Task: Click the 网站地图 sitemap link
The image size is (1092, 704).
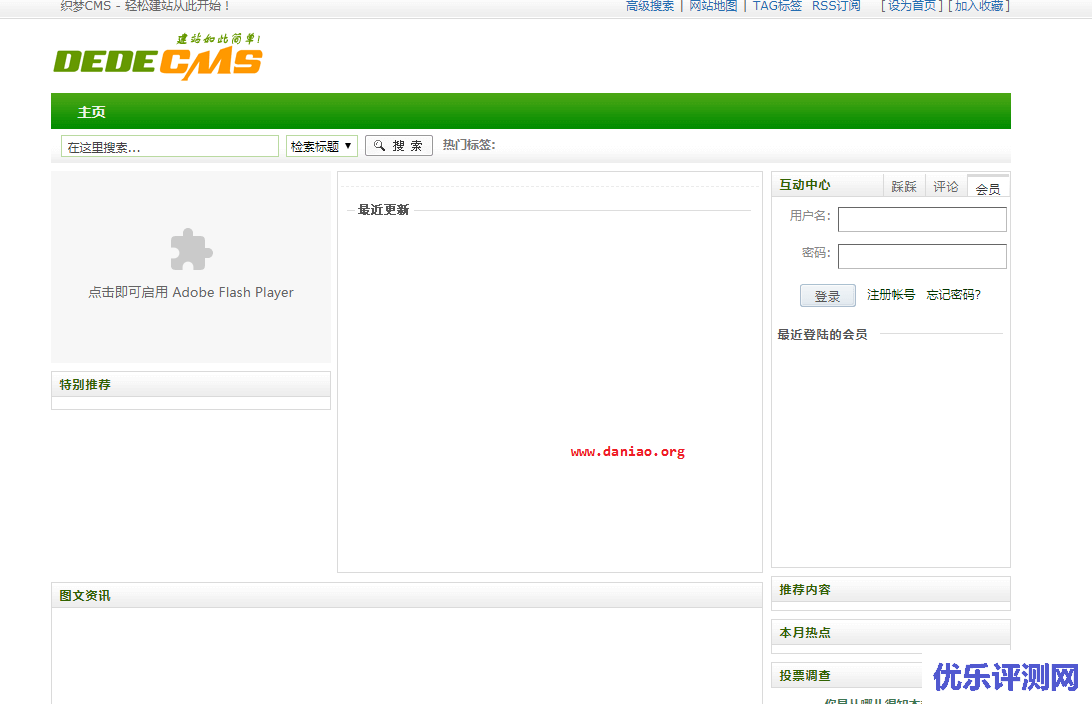Action: [713, 6]
